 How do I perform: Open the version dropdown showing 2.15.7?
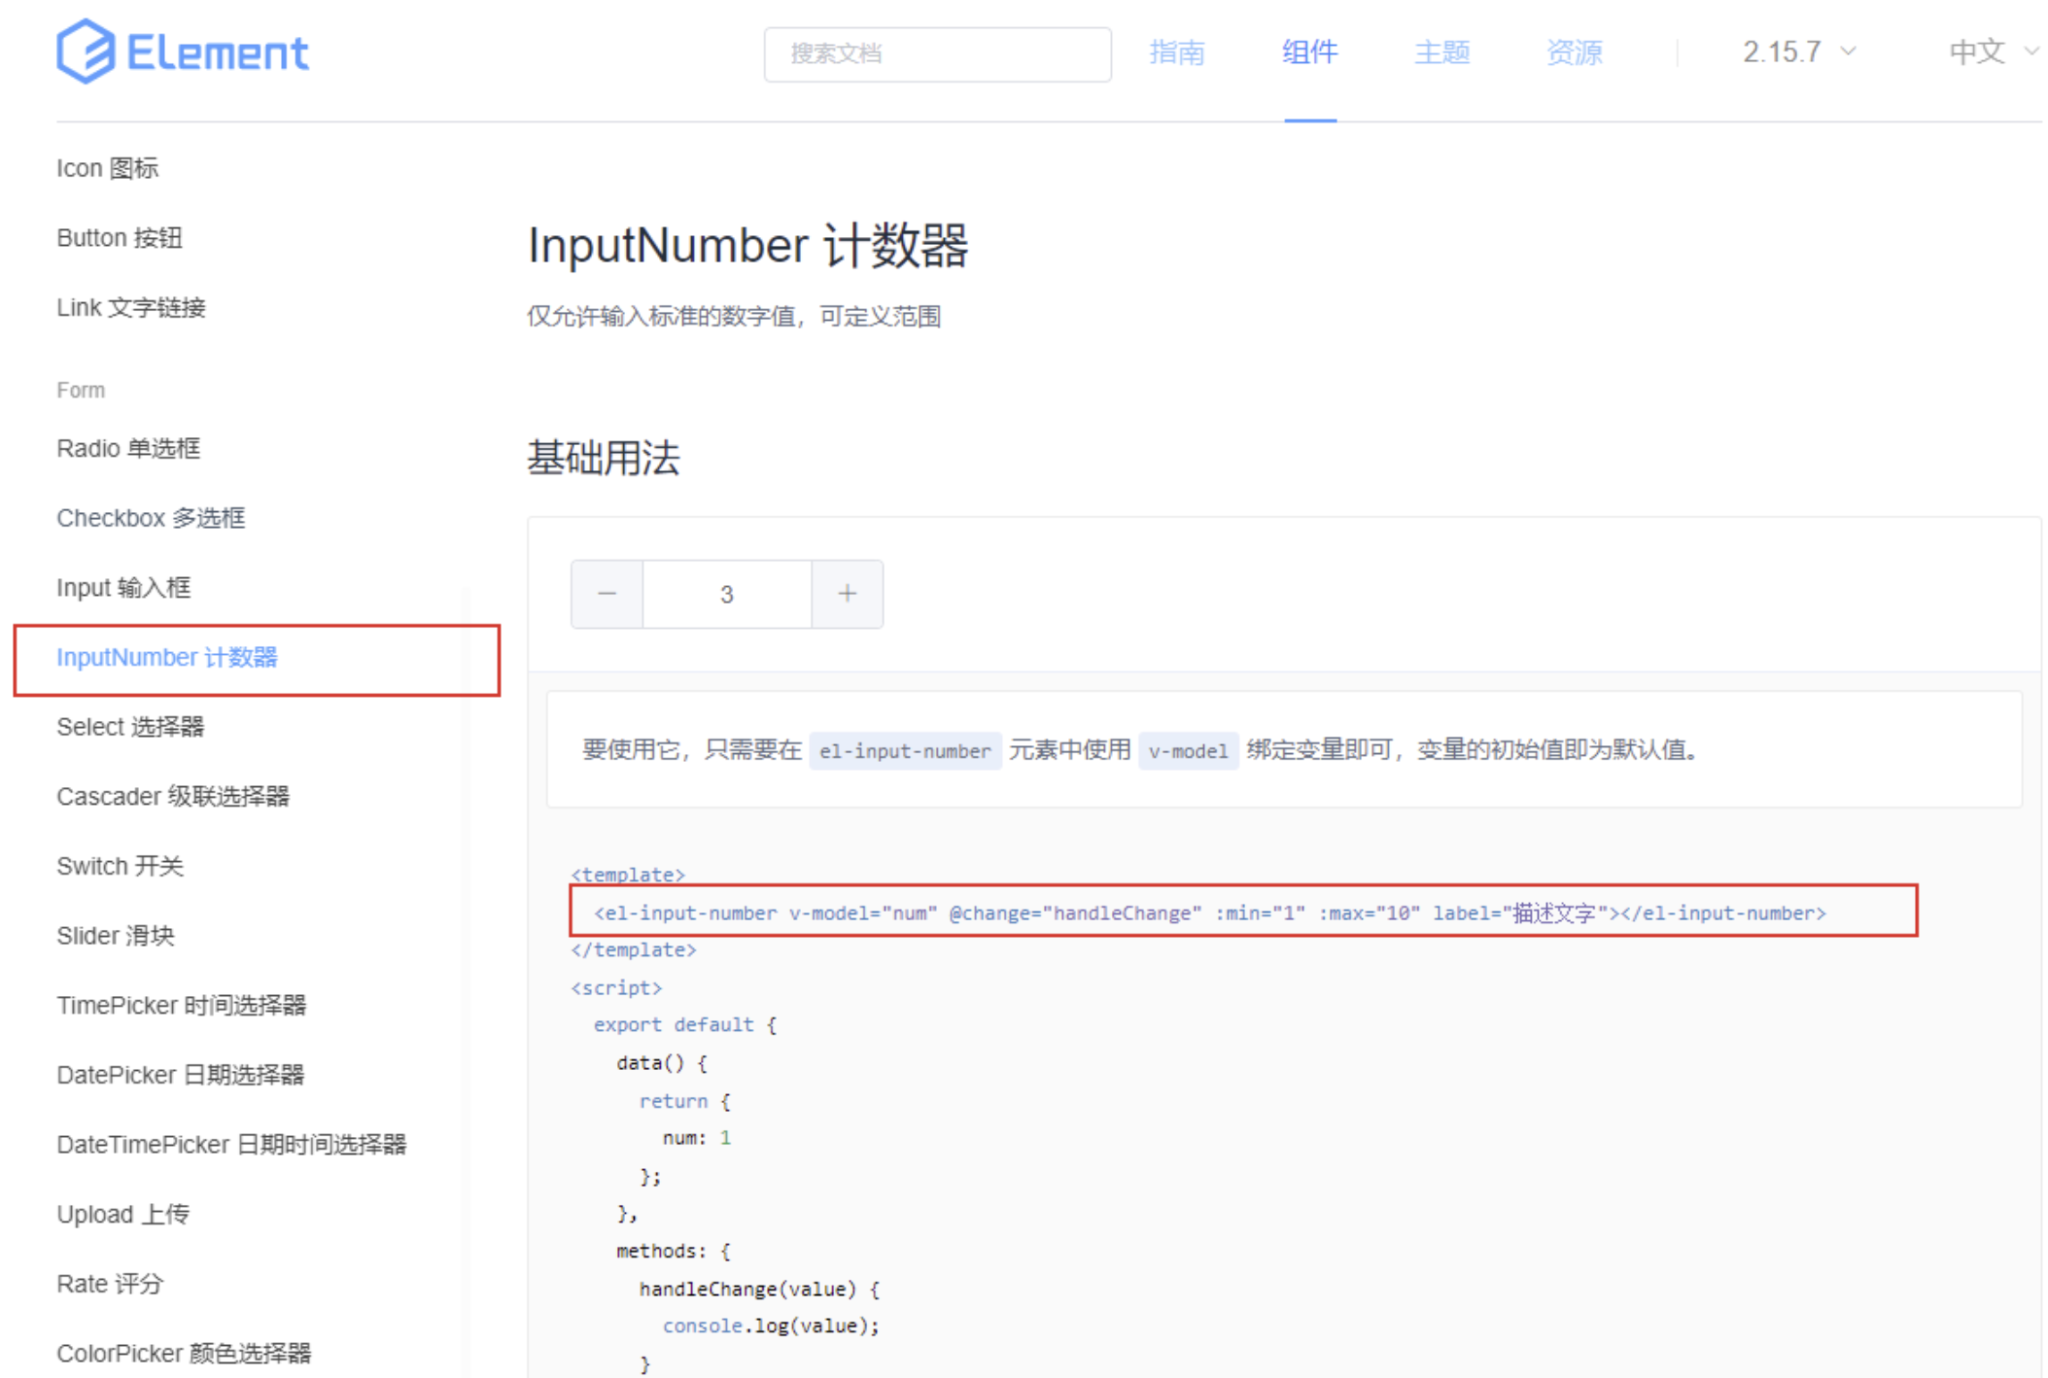coord(1784,52)
